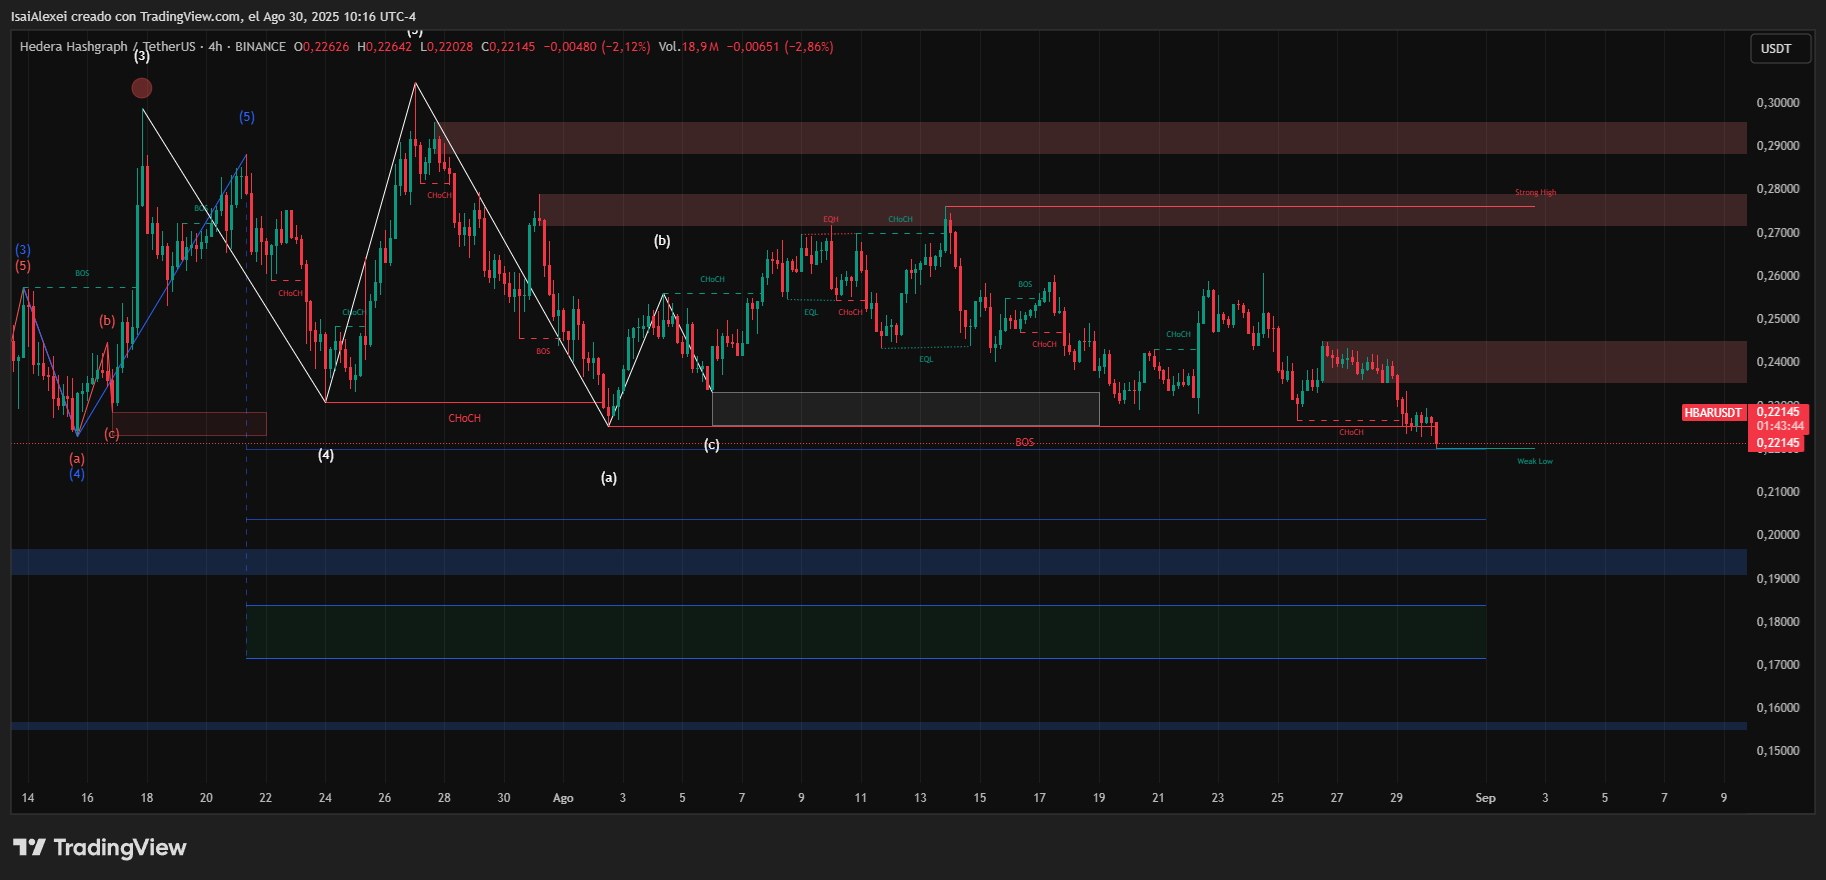Select the white (b) wave label

pos(662,241)
